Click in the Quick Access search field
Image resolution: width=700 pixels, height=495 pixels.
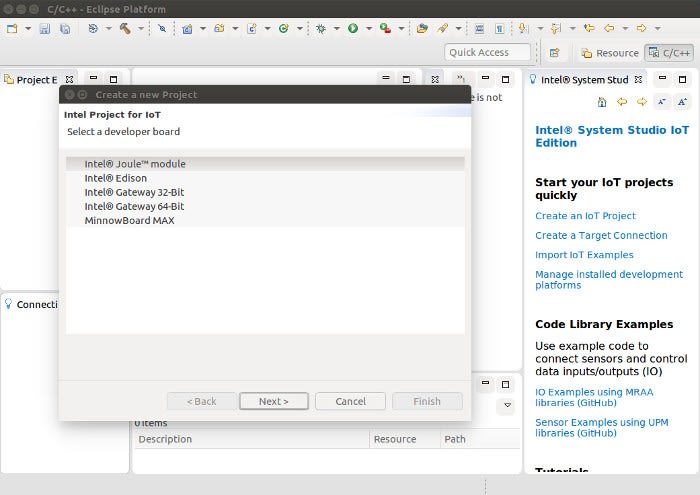(488, 53)
